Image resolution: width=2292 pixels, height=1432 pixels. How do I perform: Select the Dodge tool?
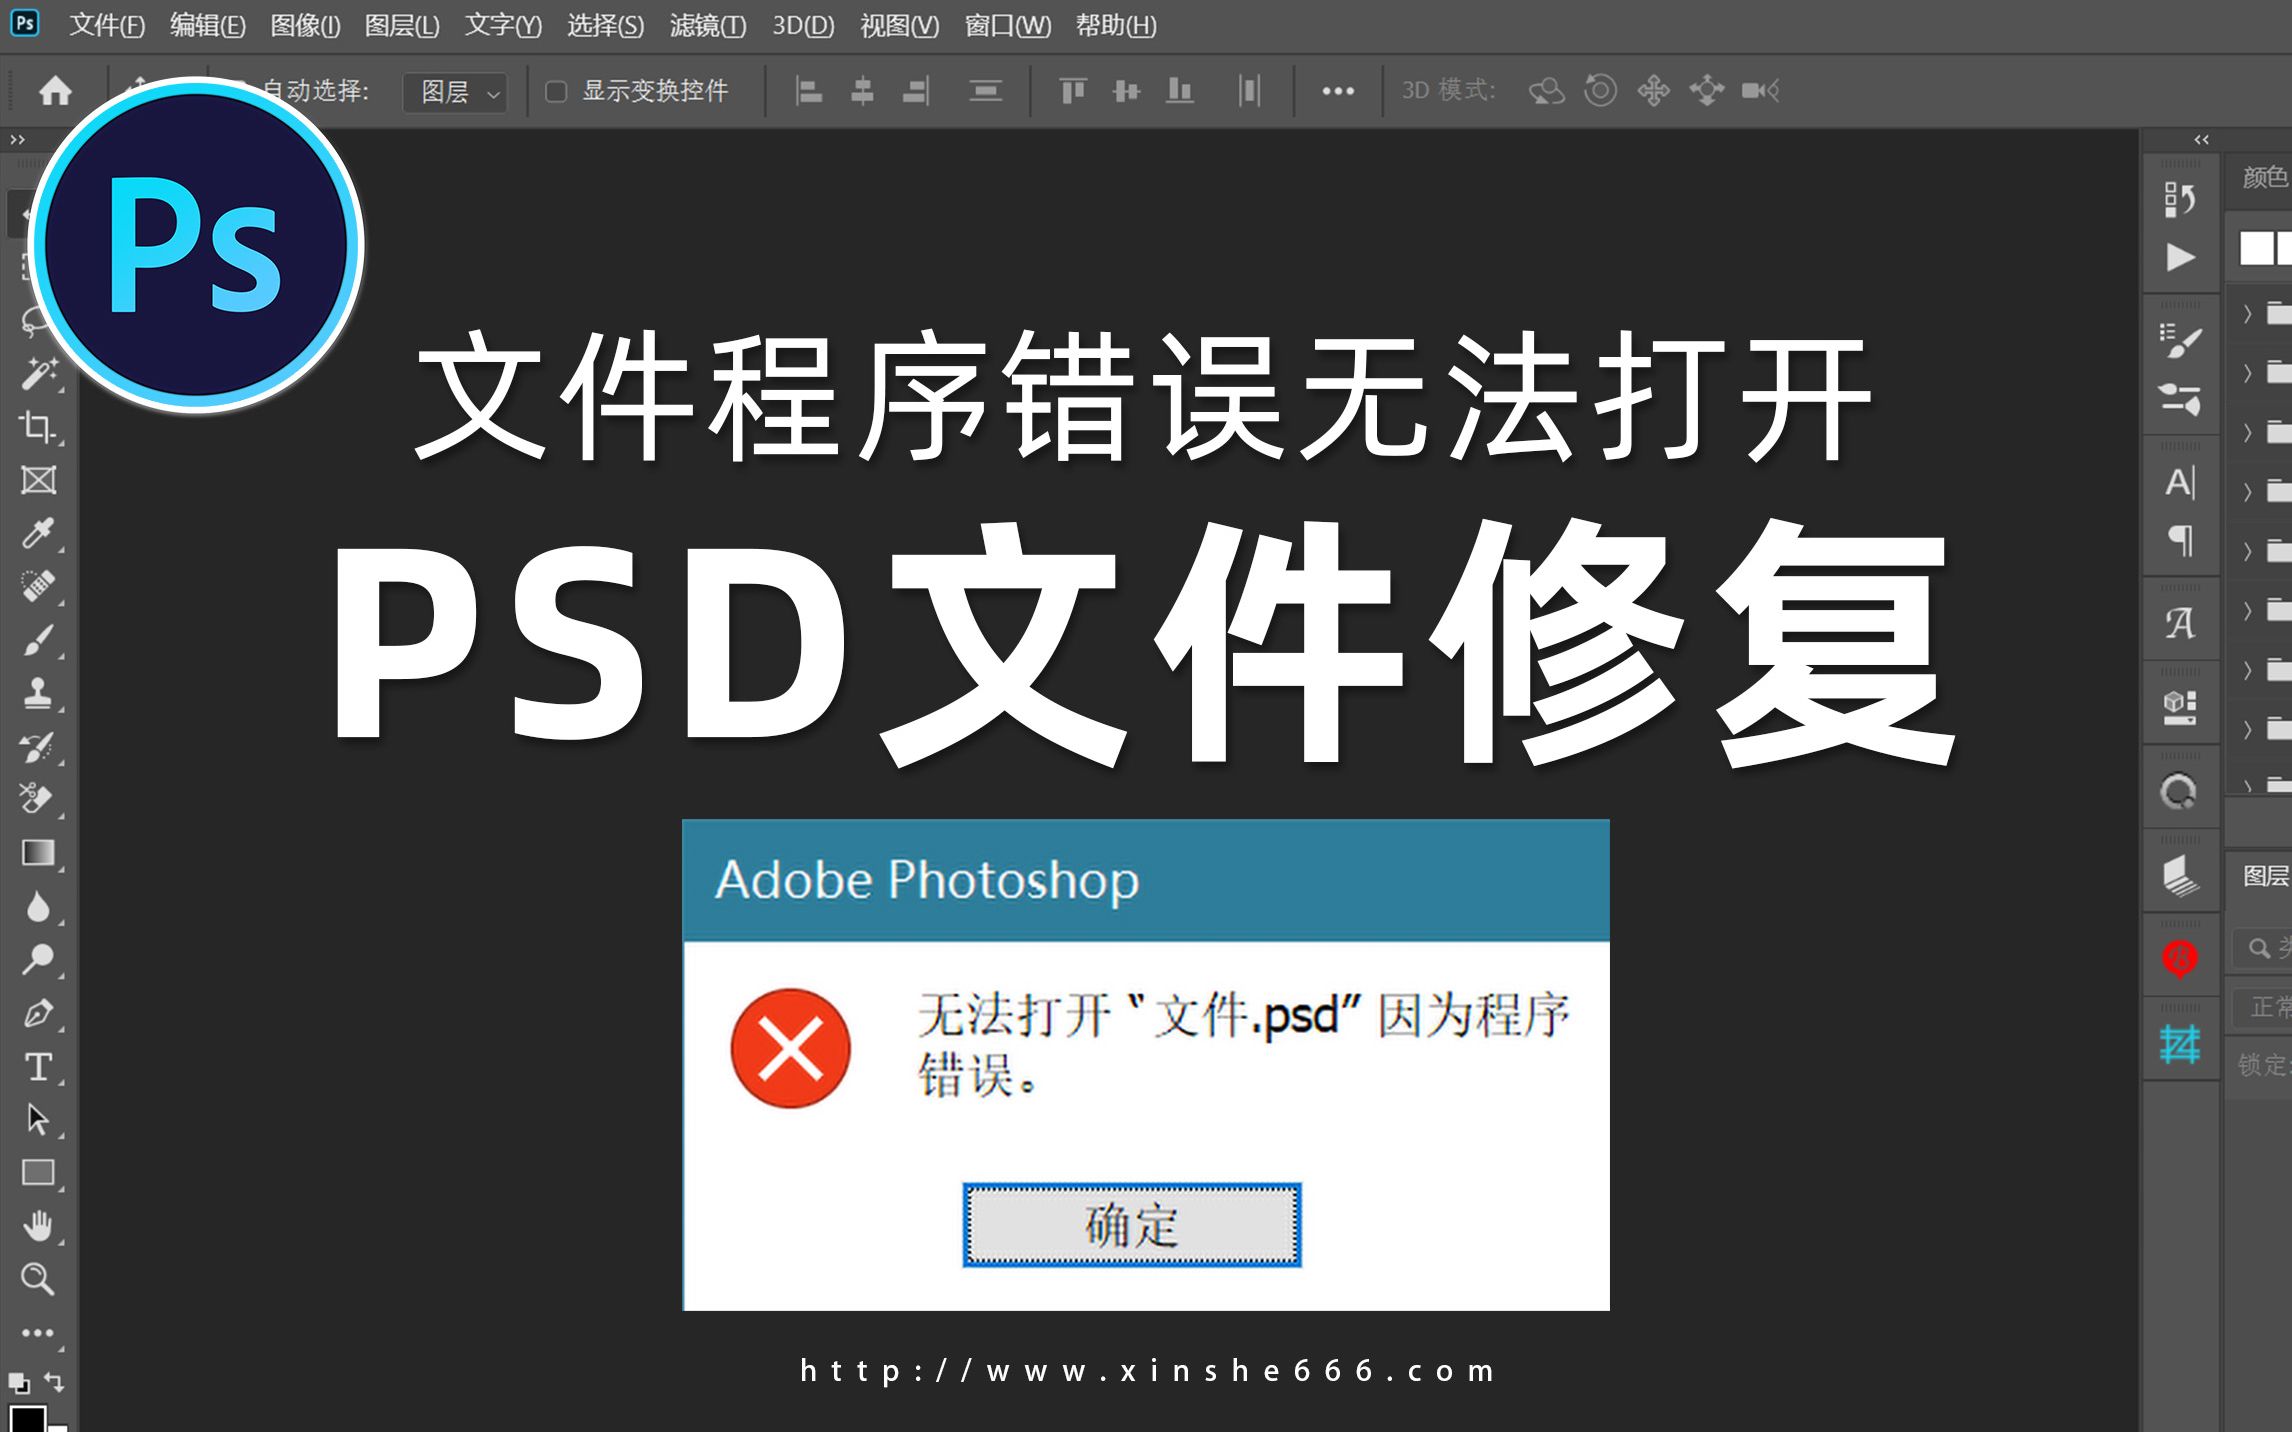point(39,960)
